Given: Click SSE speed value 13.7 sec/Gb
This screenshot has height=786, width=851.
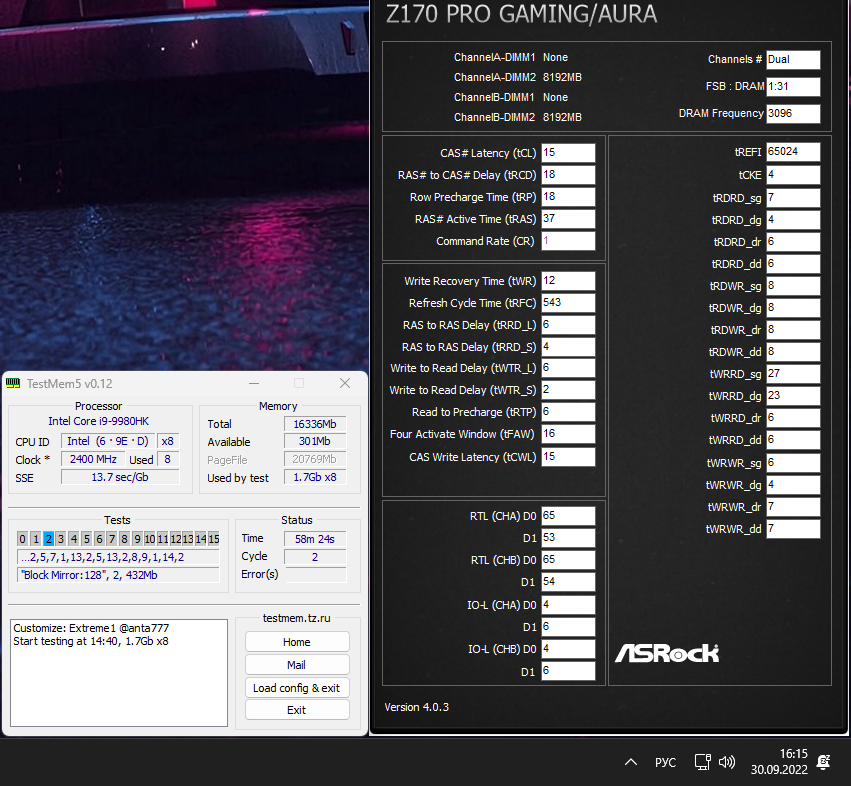Looking at the screenshot, I should coord(120,477).
